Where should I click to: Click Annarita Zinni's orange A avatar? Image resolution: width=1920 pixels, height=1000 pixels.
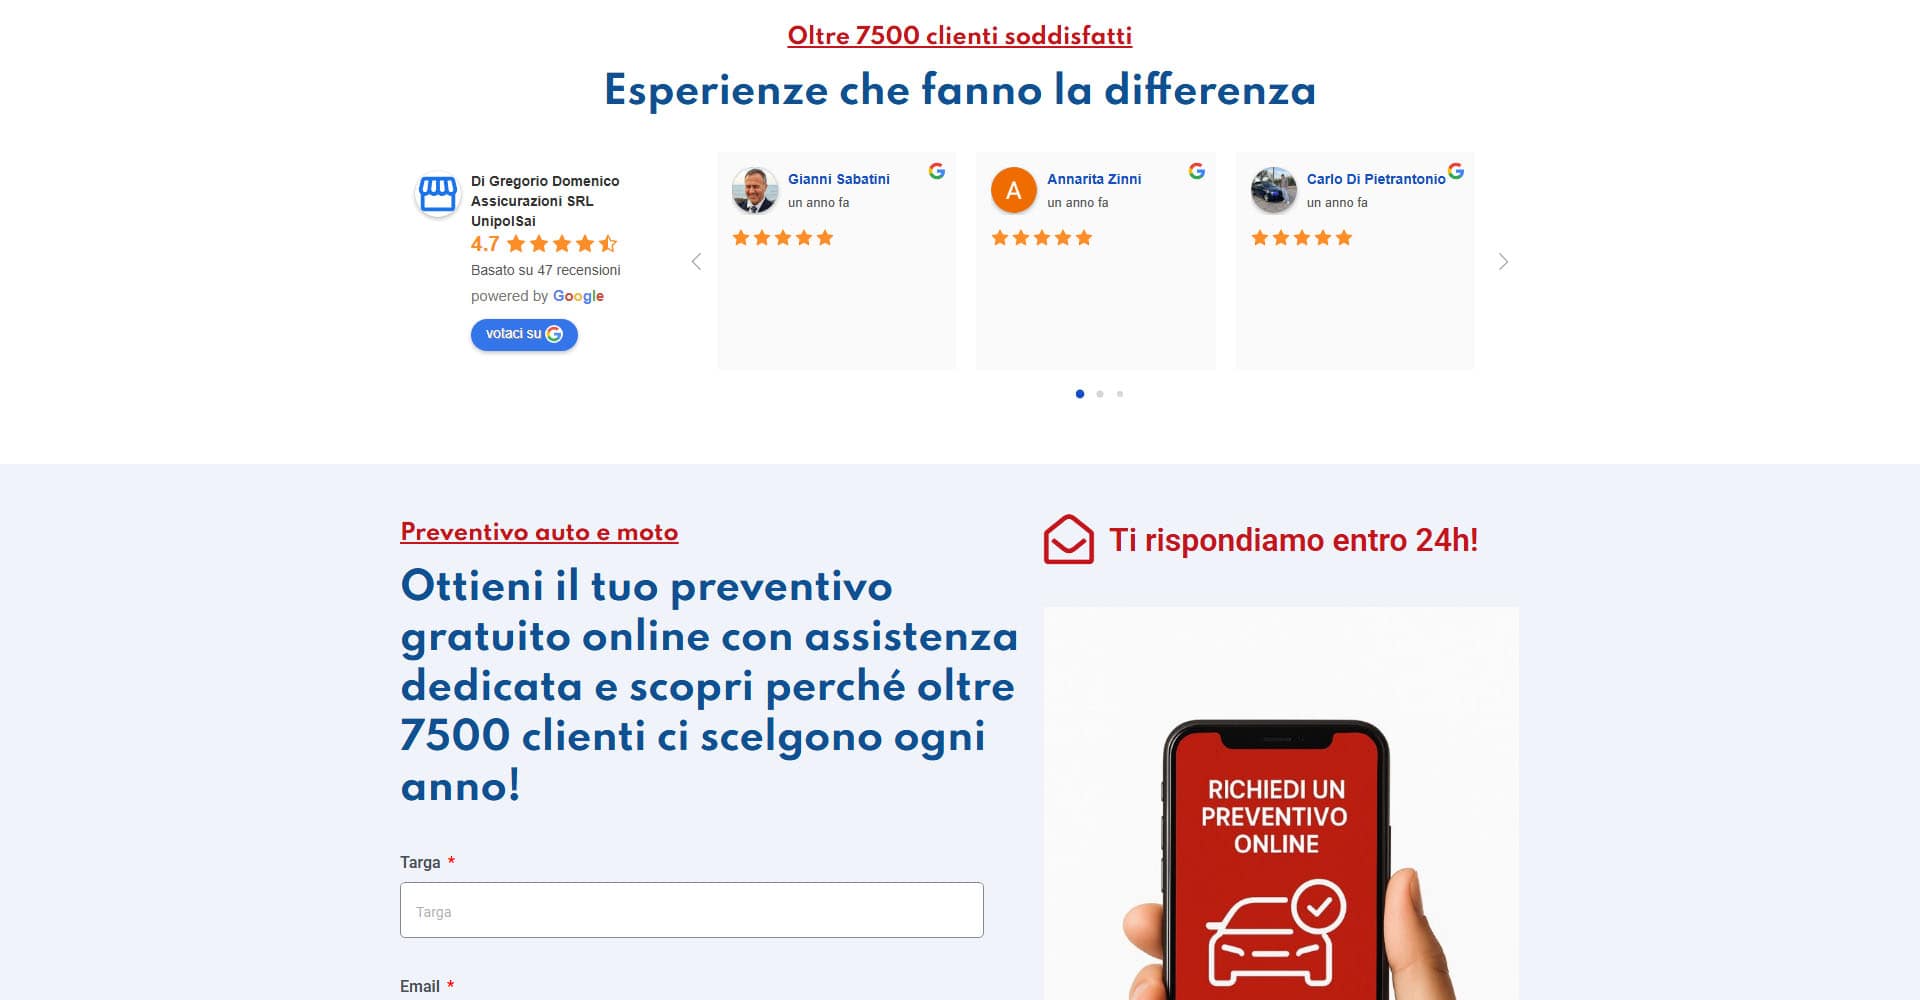[1014, 190]
